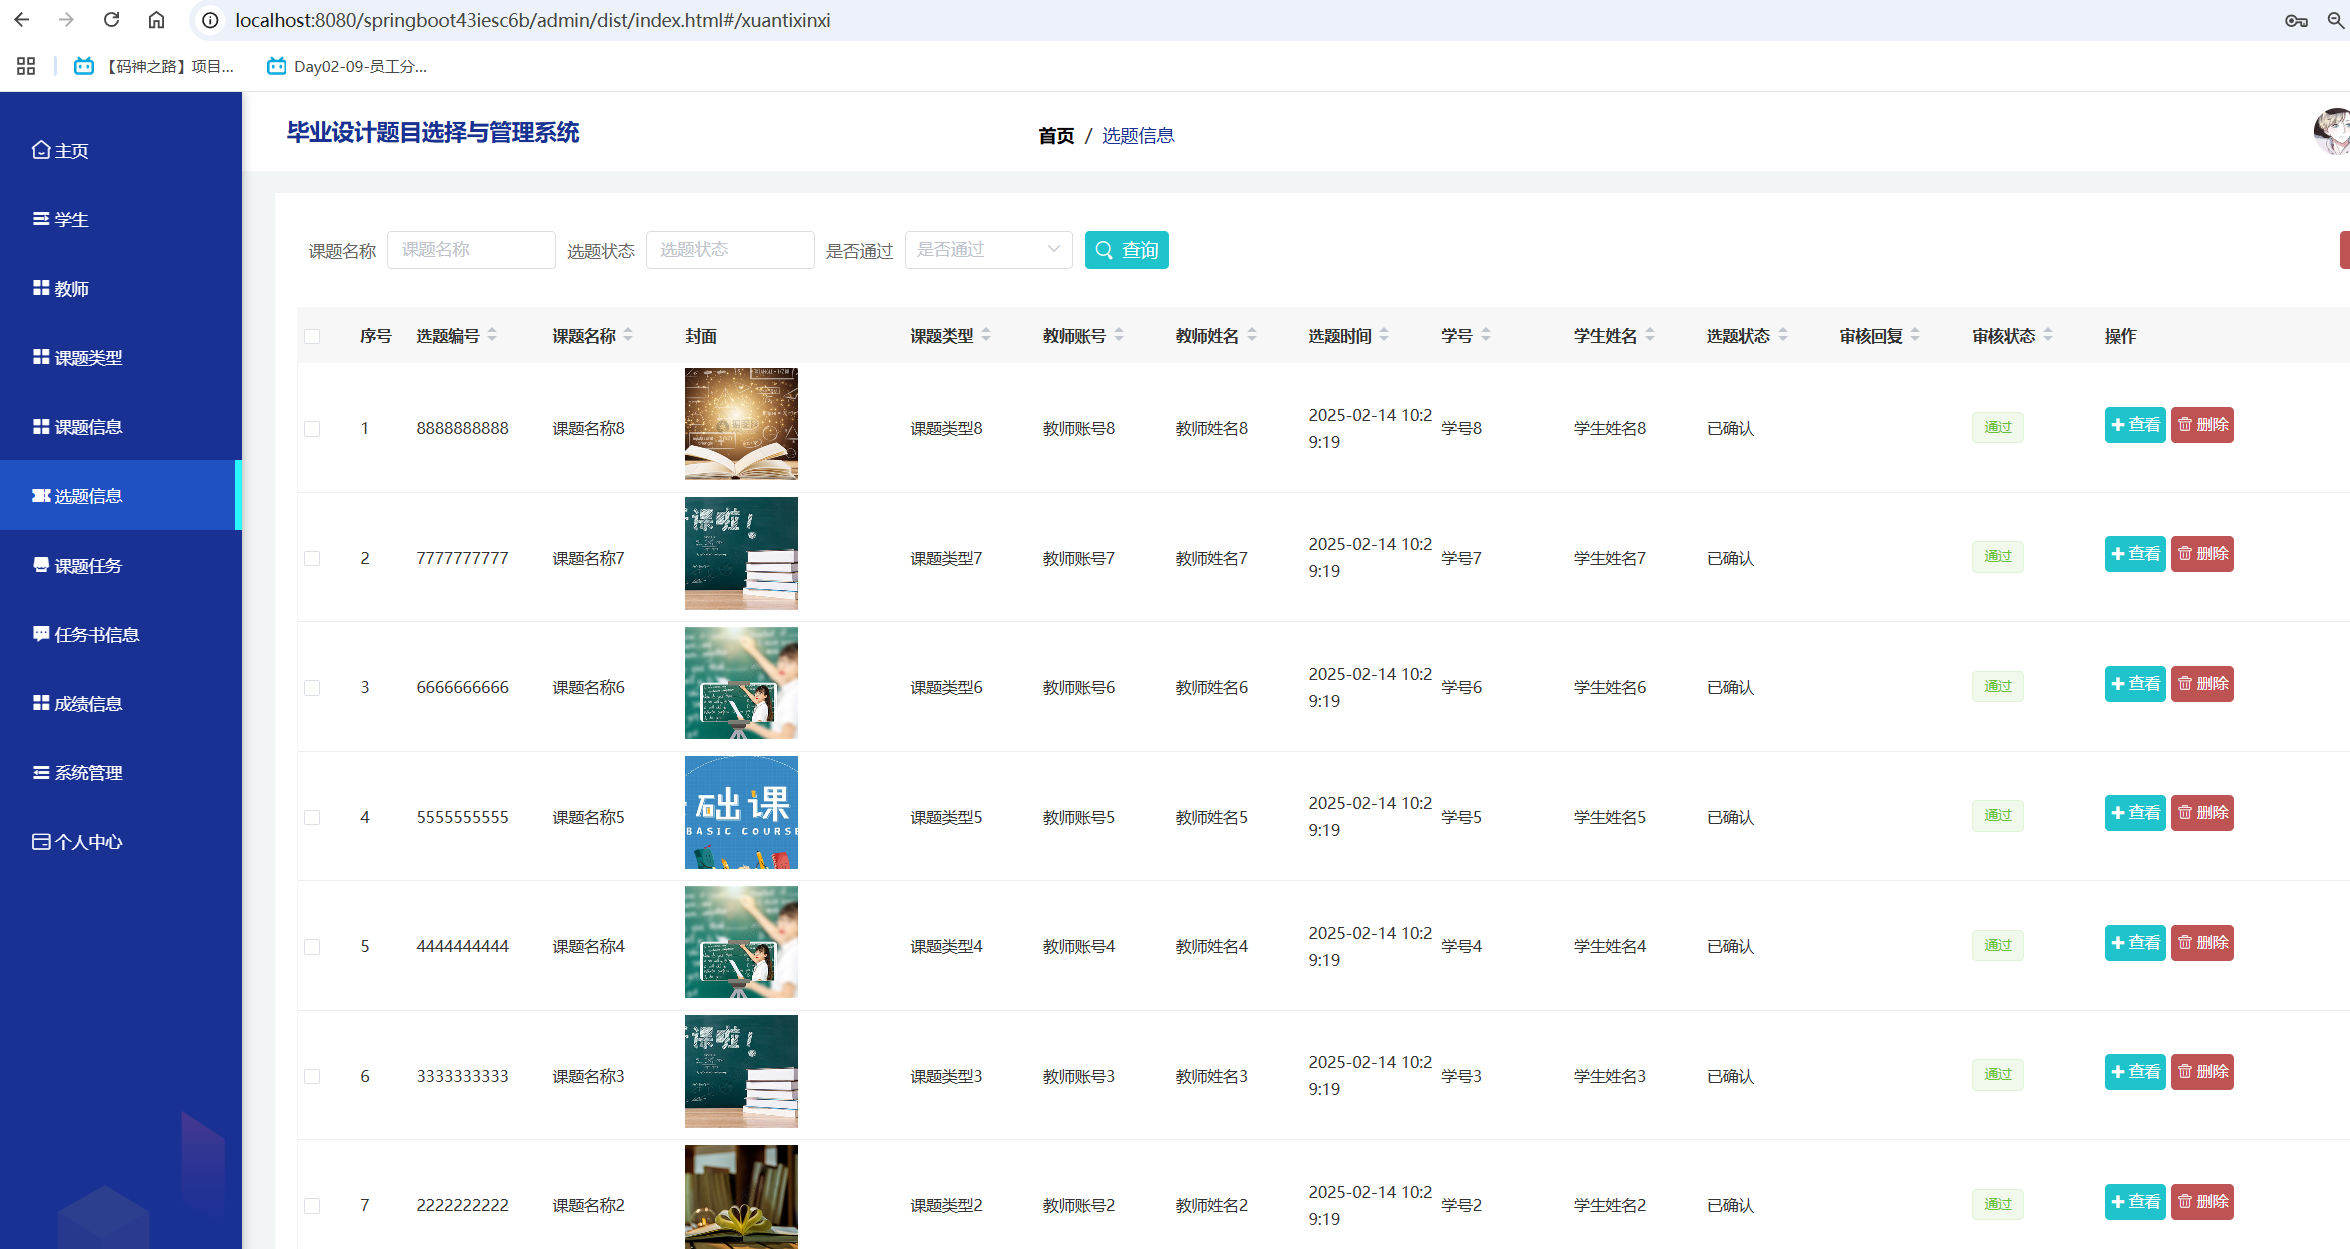Click the zoom magnifier icon in address bar
This screenshot has width=2350, height=1249.
click(2336, 20)
